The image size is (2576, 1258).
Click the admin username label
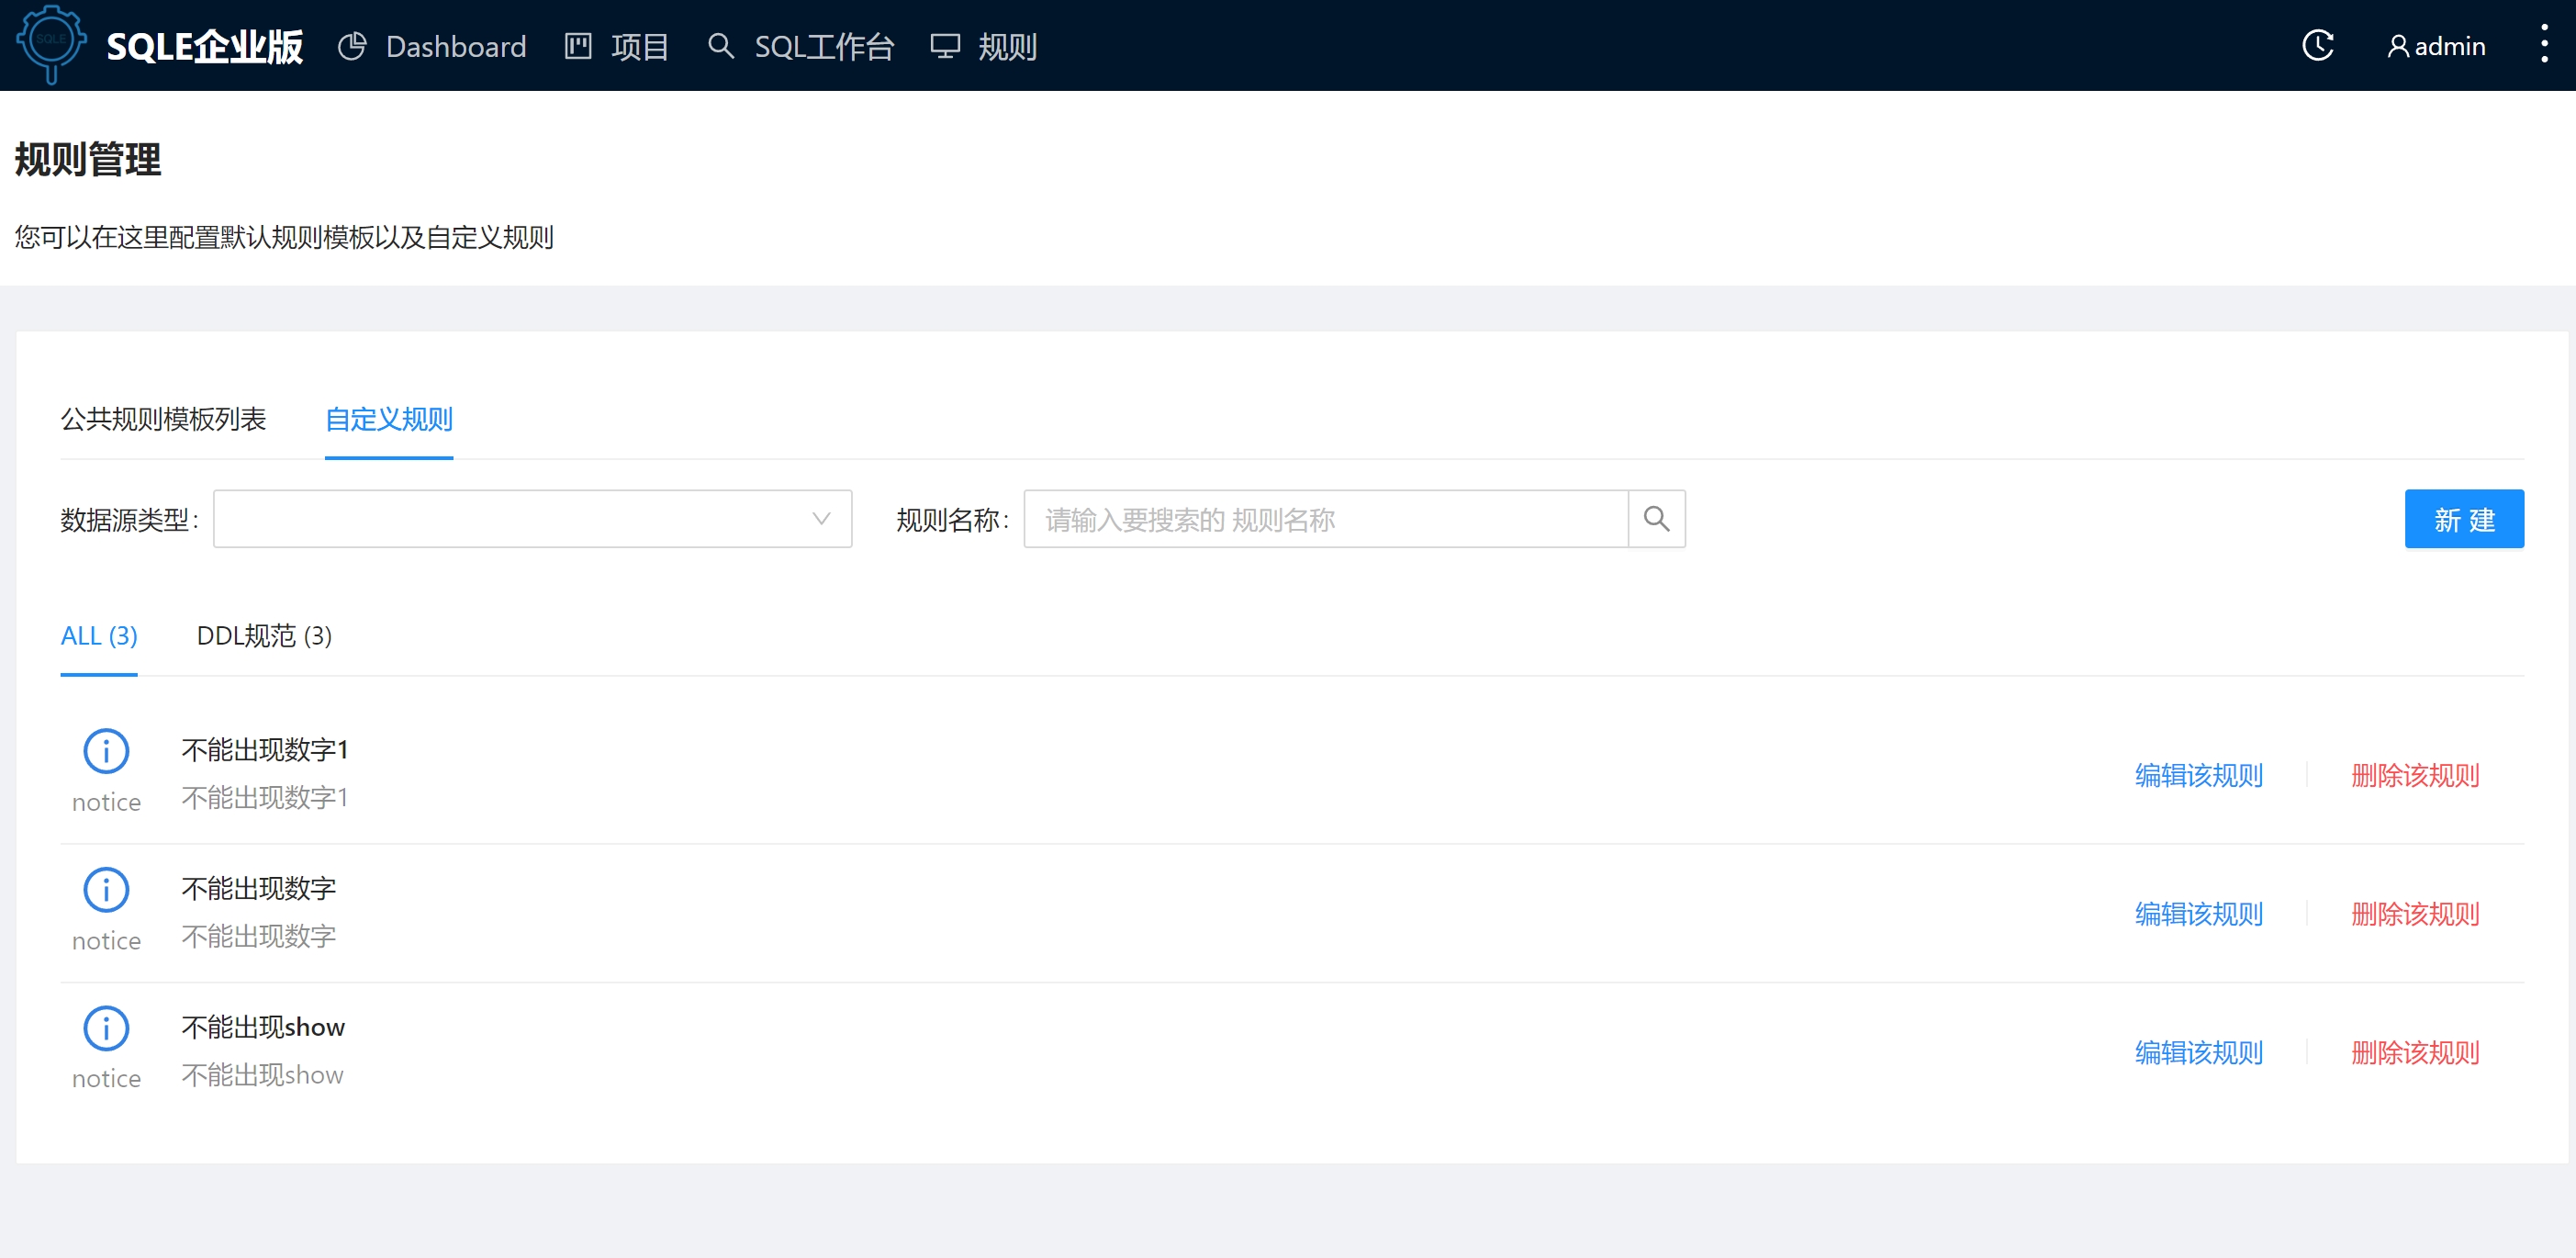(x=2449, y=46)
